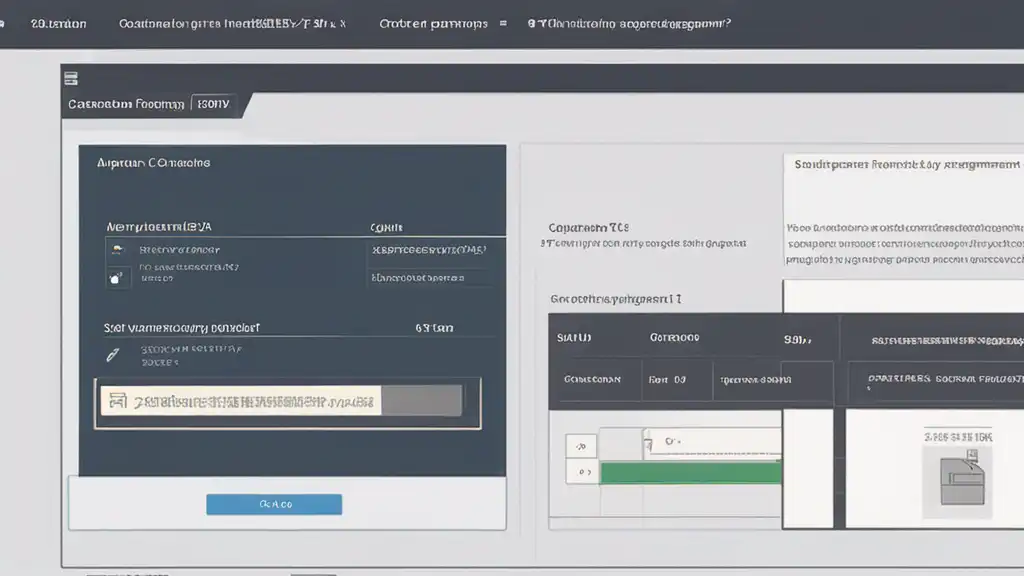Screen dimensions: 1024x576
Task: Open the Crobren purnops menu in the top bar
Action: (x=434, y=24)
